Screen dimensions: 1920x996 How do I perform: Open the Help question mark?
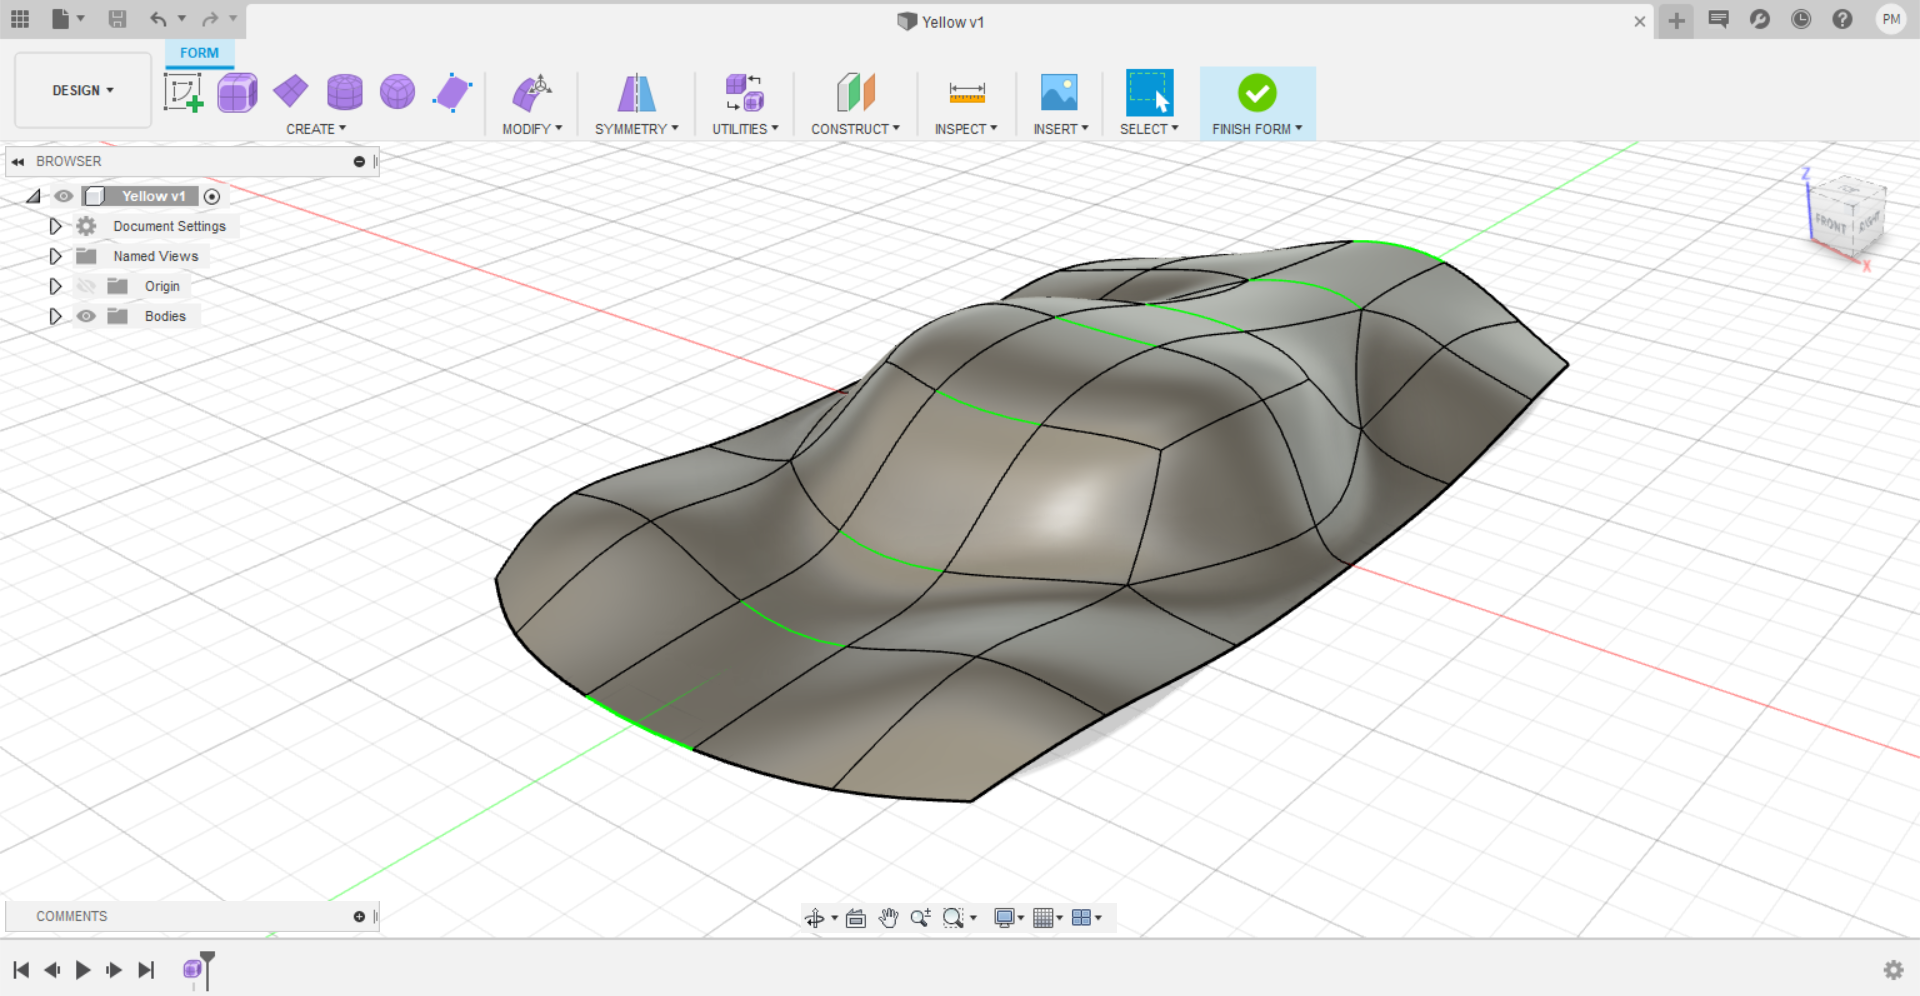(x=1842, y=19)
